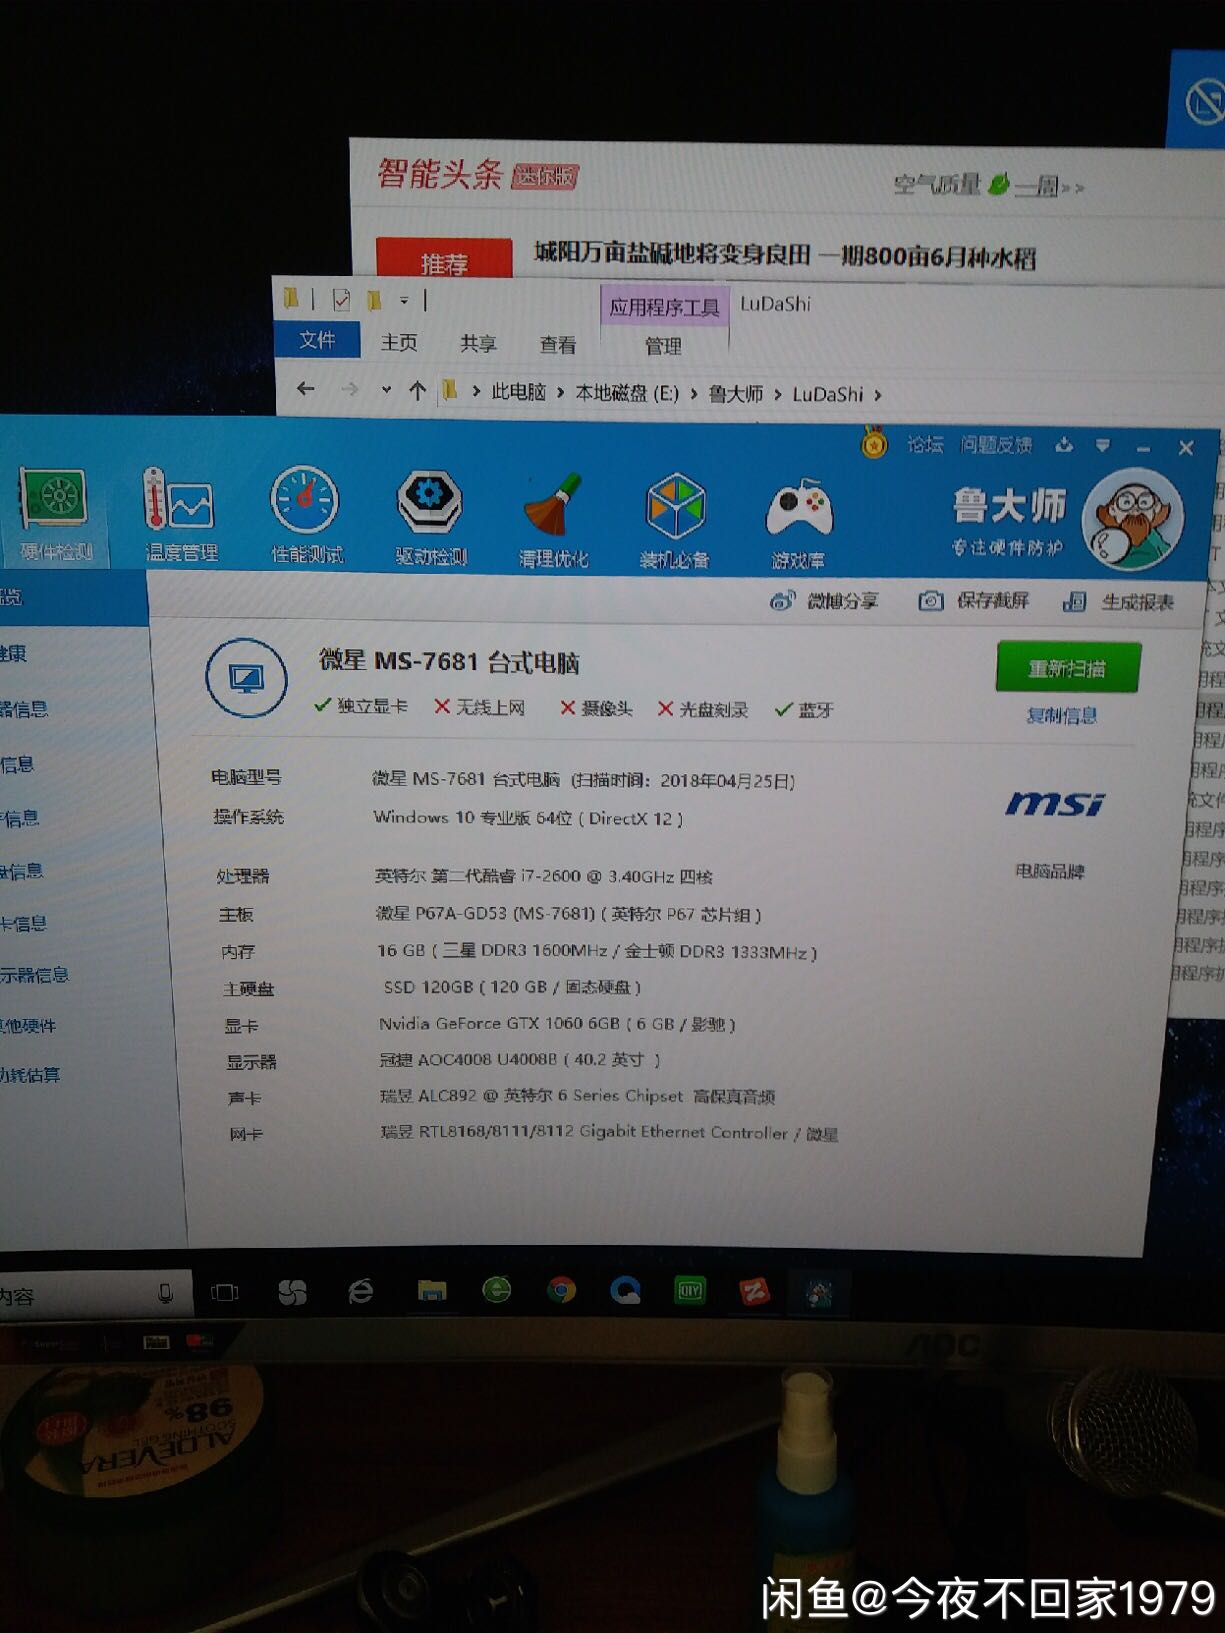Click the computer monitor icon beside 微星 MS-7681
This screenshot has height=1633, width=1225.
[x=246, y=678]
